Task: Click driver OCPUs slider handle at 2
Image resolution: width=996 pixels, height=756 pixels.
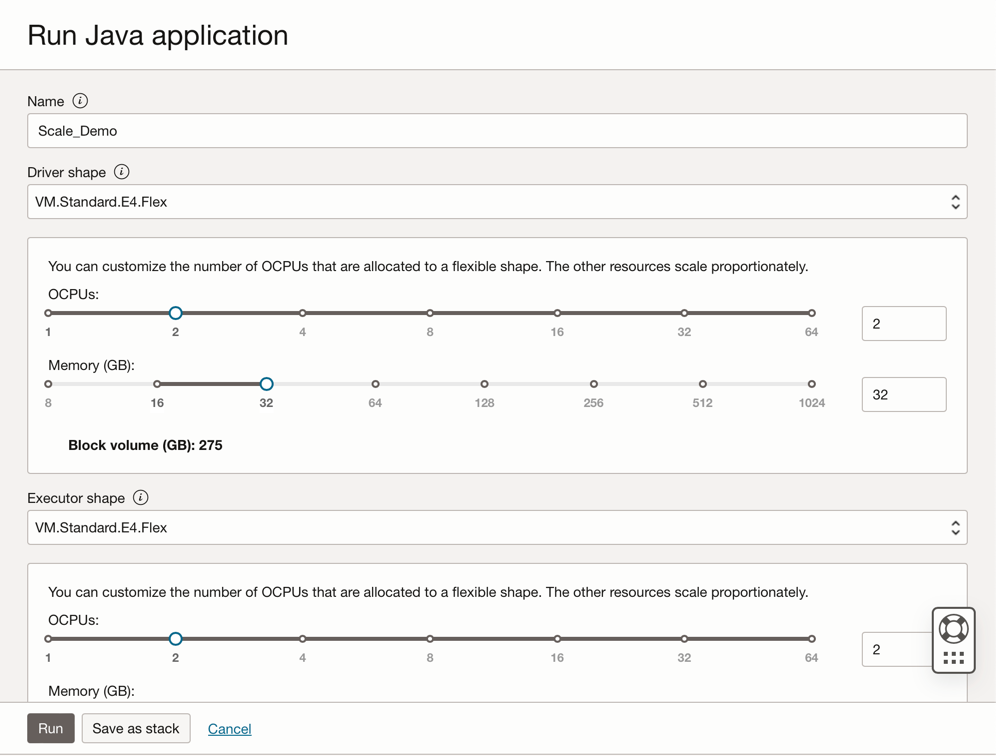Action: (x=176, y=313)
